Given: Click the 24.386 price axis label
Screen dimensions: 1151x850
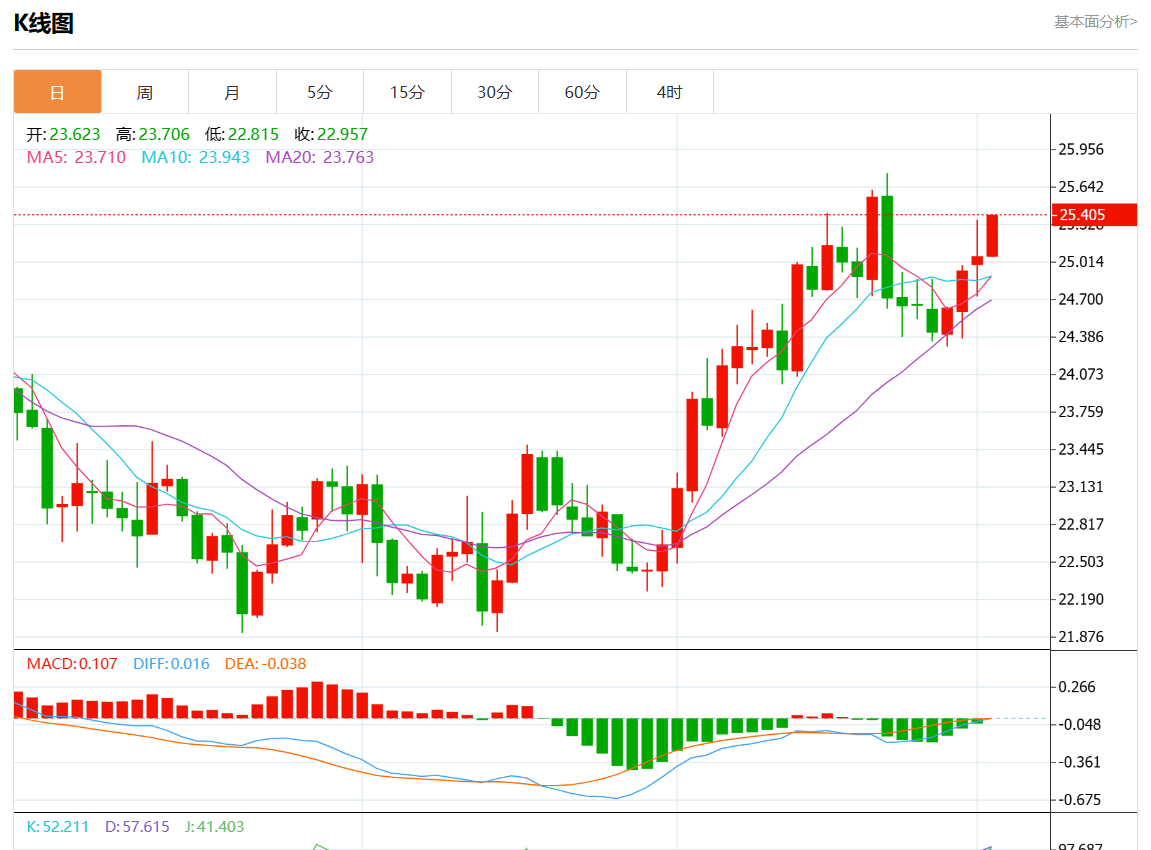Looking at the screenshot, I should pos(1081,337).
